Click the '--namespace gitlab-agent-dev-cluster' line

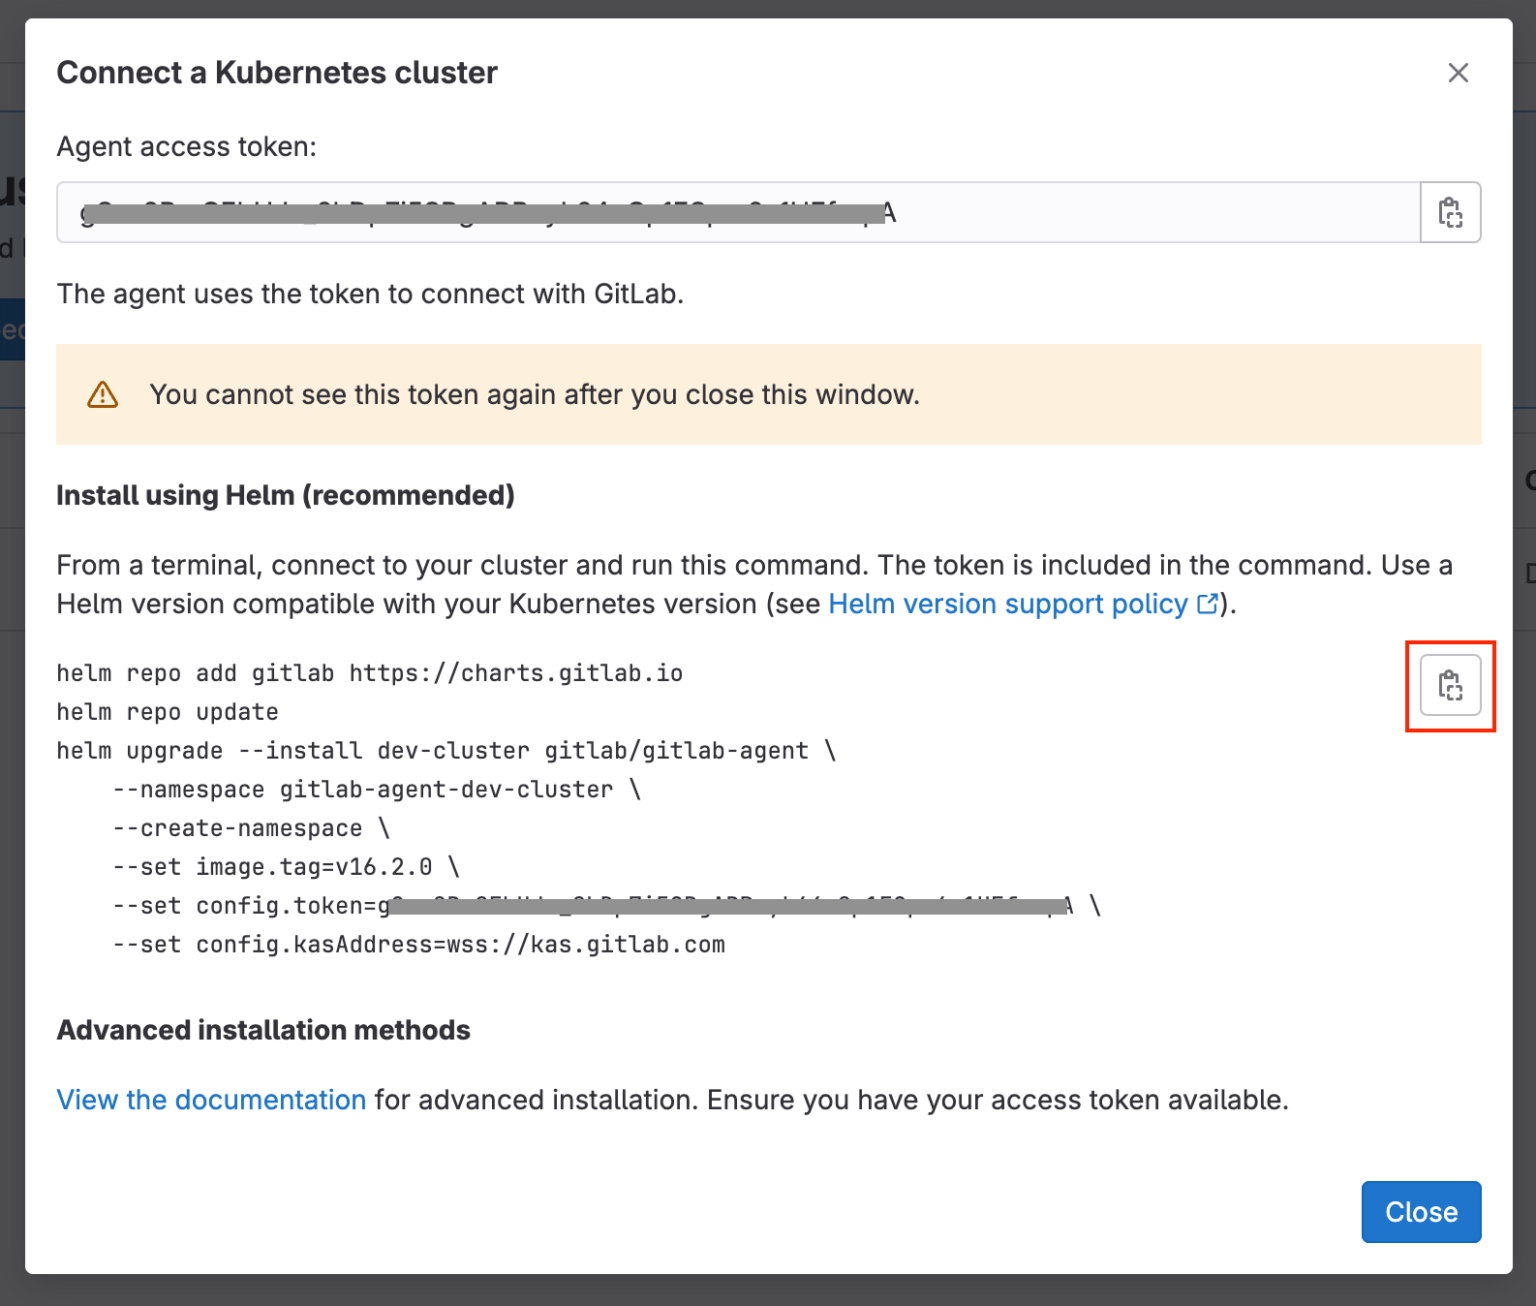click(x=375, y=790)
